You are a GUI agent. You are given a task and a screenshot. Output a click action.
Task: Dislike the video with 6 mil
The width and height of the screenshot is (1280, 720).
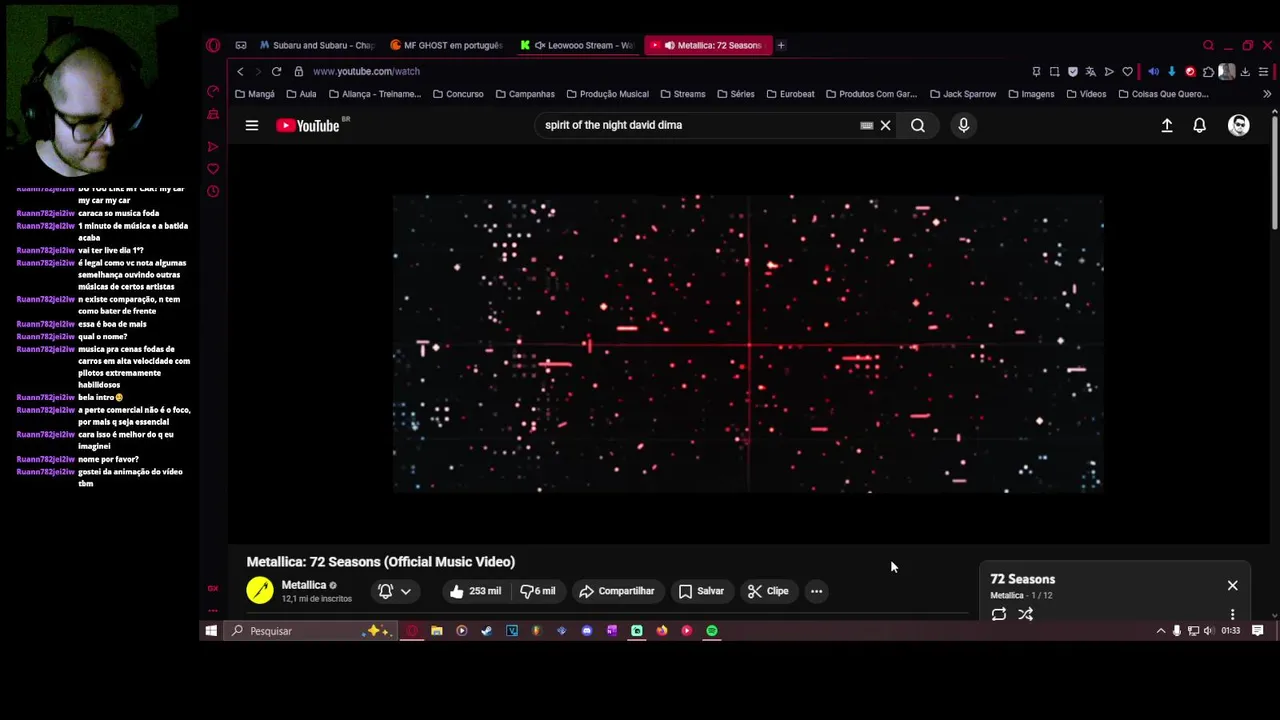540,591
